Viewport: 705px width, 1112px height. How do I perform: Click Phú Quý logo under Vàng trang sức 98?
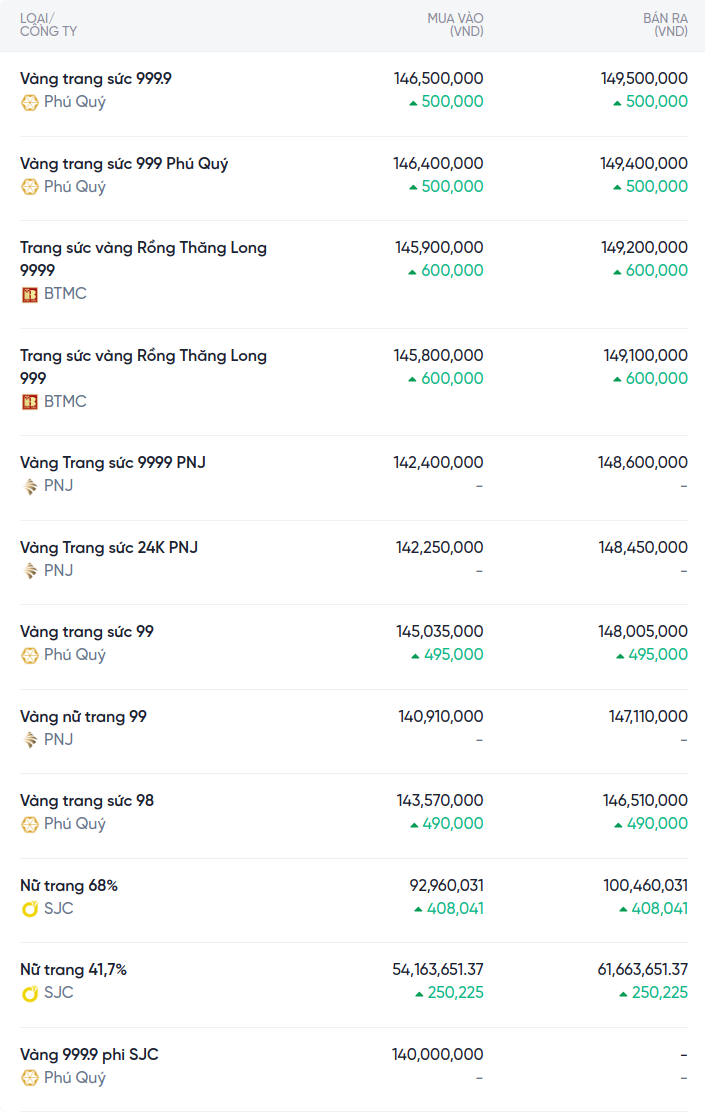(30, 824)
